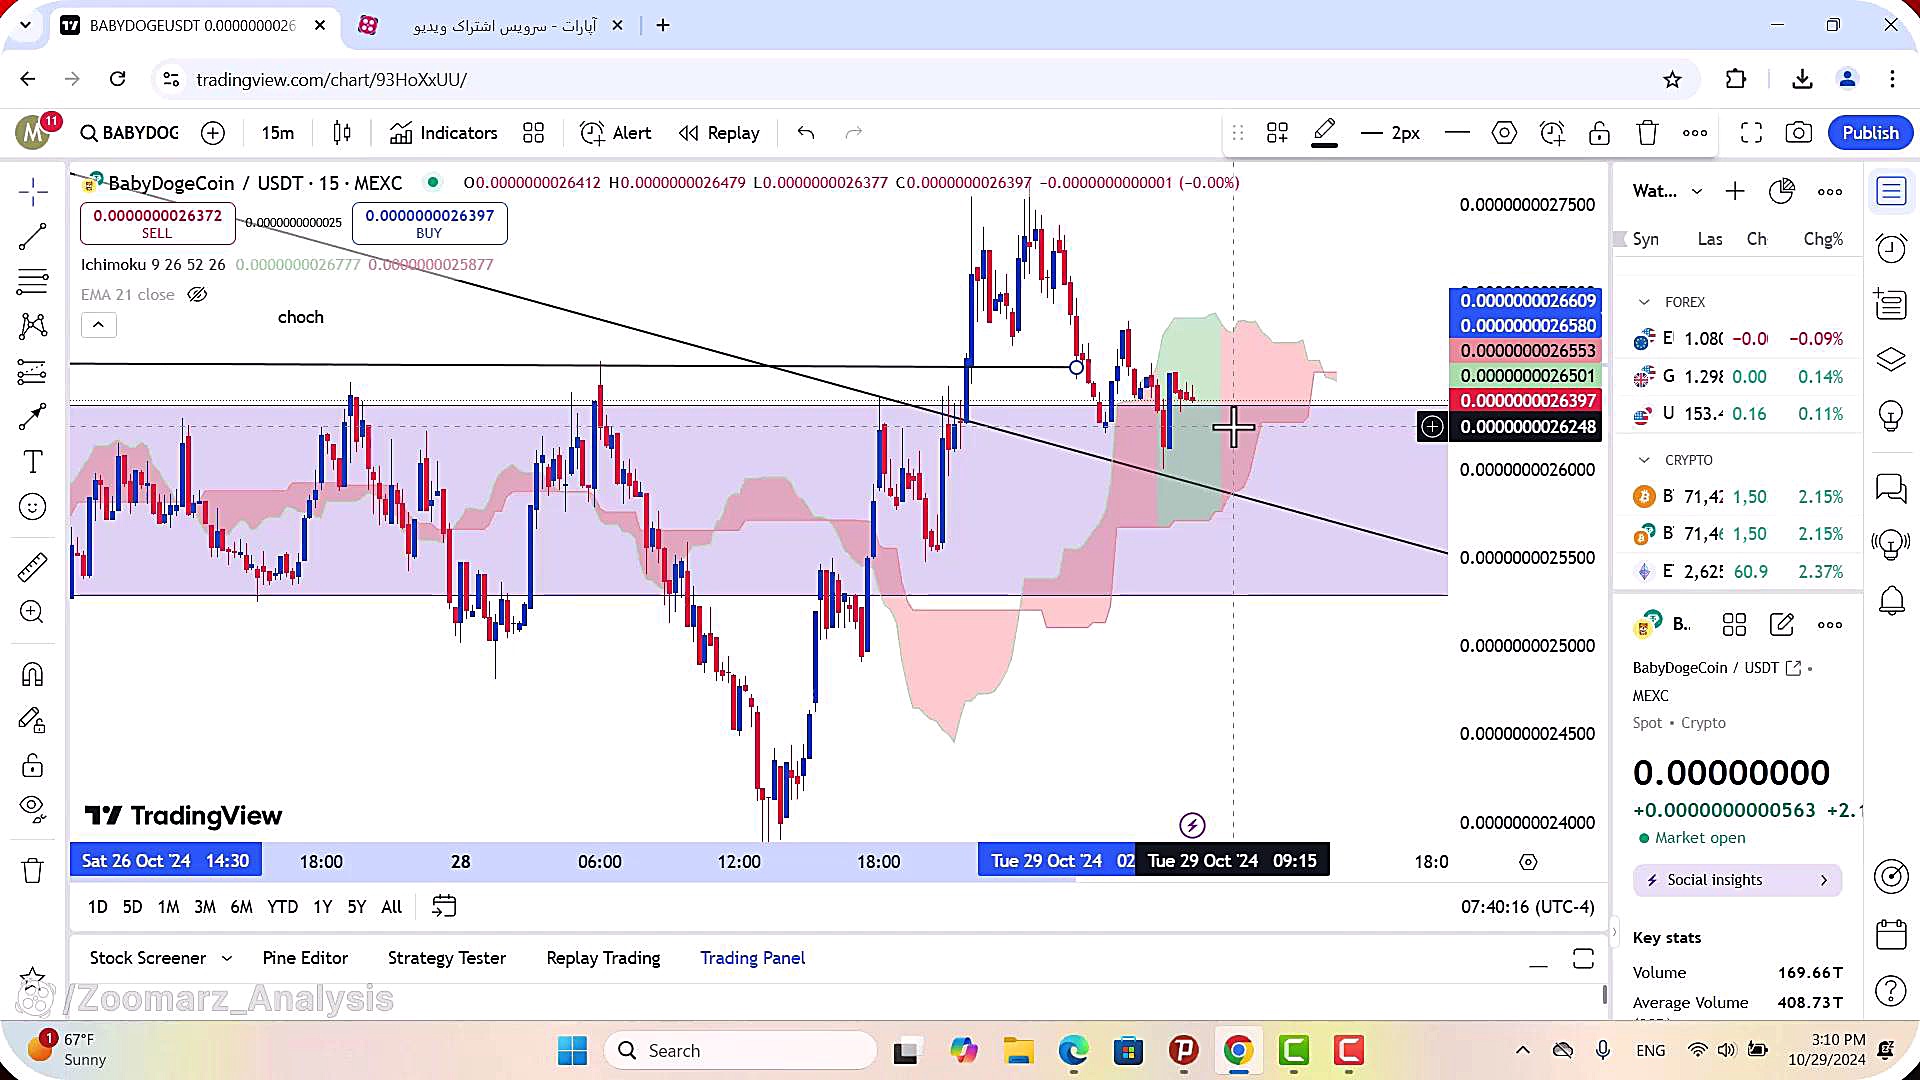Toggle EMA 21 indicator visibility
Viewport: 1920px width, 1080px height.
tap(197, 294)
